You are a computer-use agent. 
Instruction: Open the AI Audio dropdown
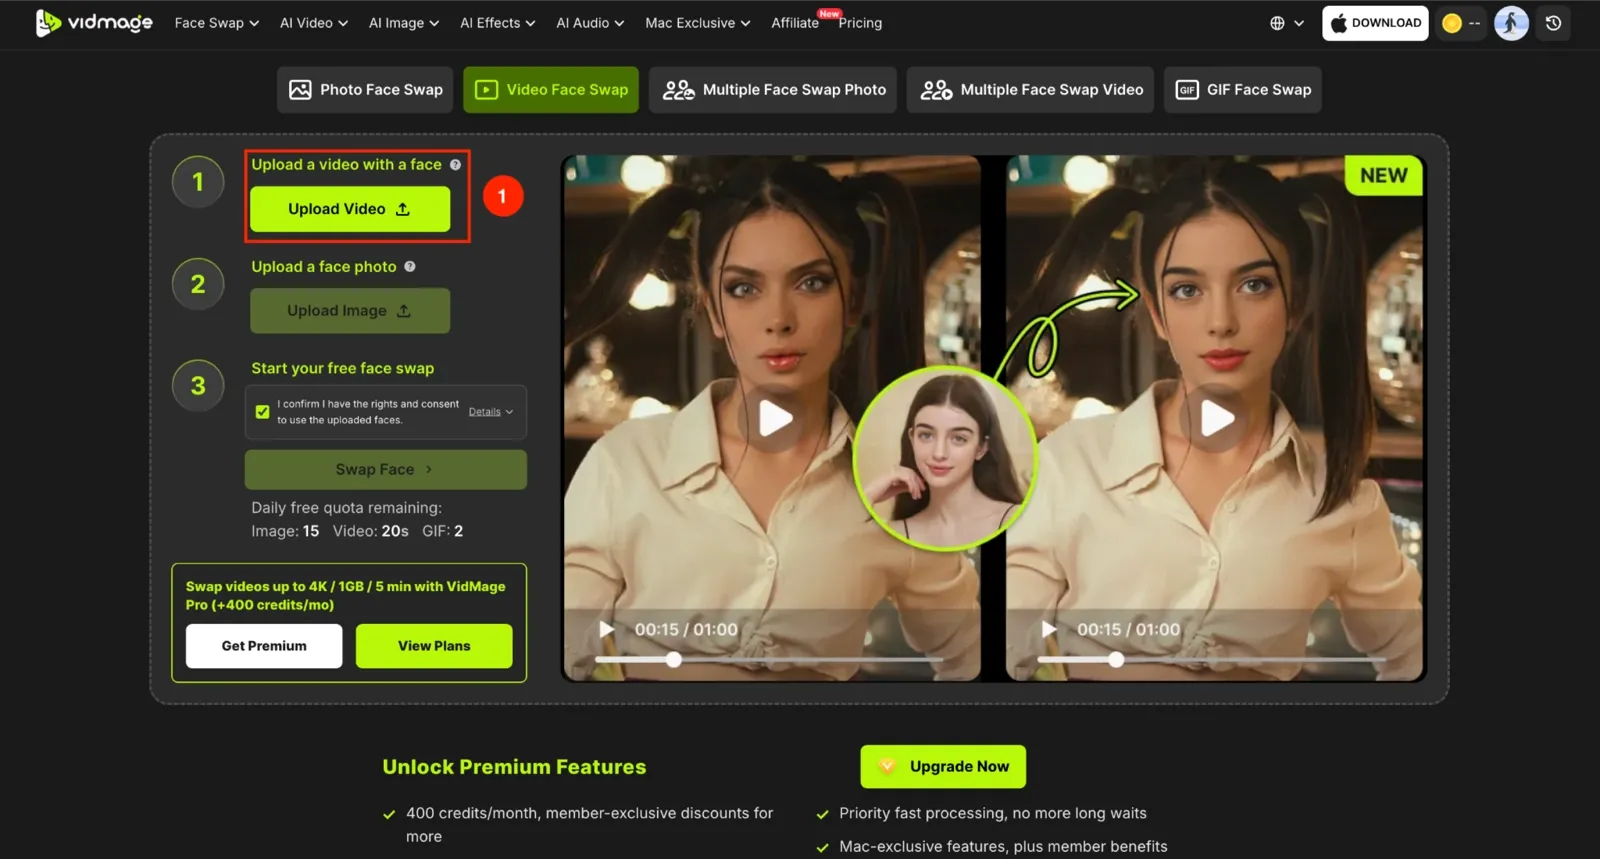[x=589, y=23]
